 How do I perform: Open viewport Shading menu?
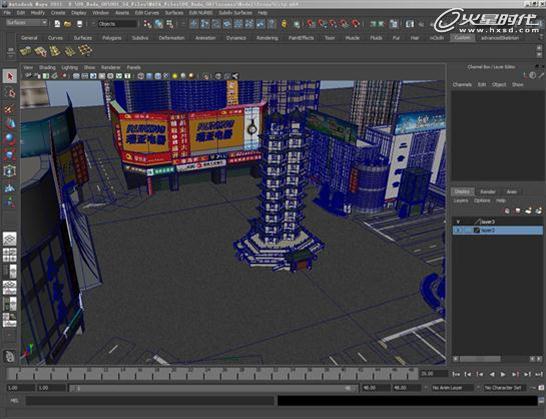coord(47,67)
